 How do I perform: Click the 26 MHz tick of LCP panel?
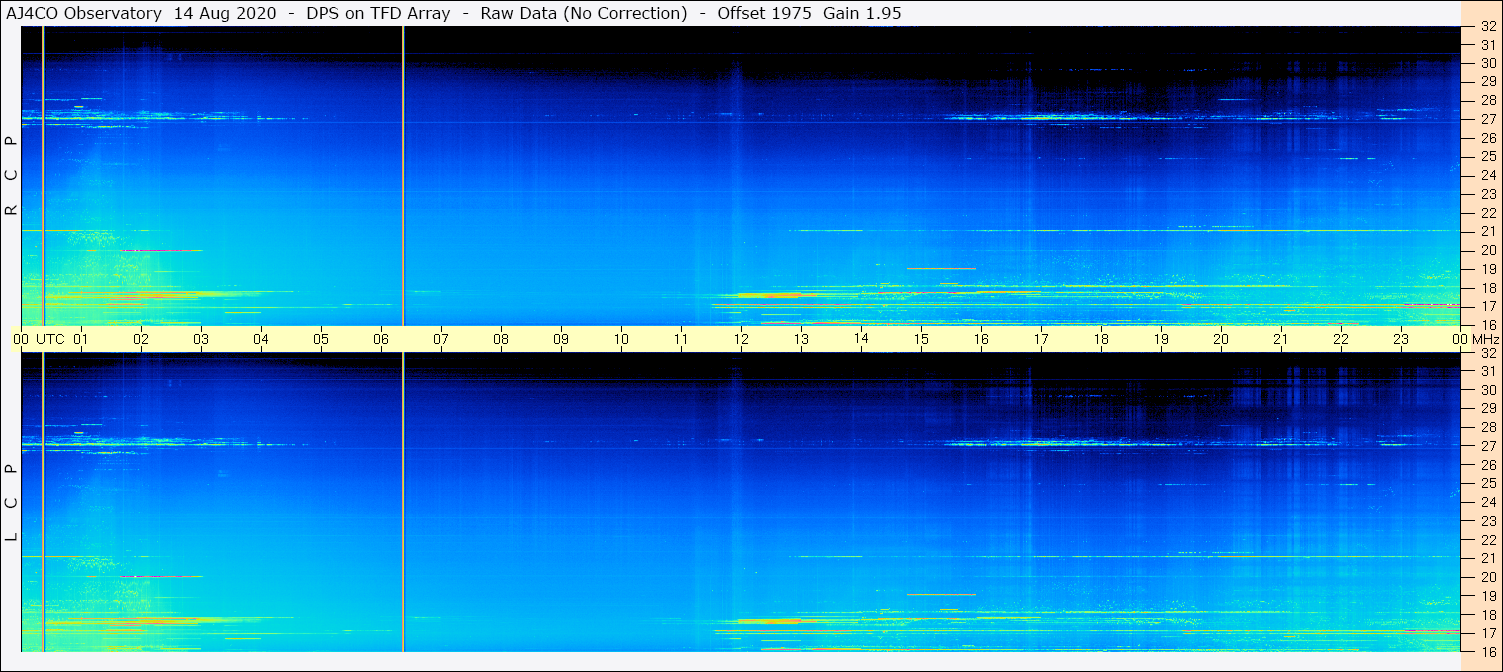1487,465
